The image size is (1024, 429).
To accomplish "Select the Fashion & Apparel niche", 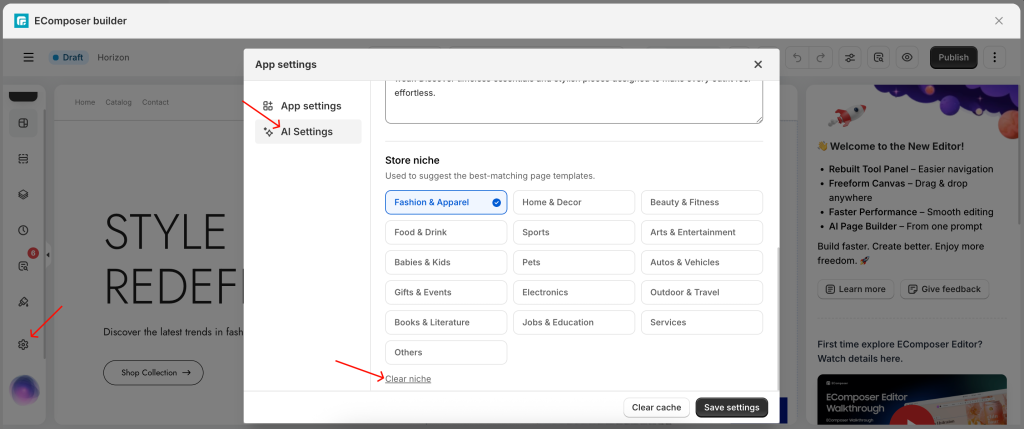I will [x=446, y=202].
